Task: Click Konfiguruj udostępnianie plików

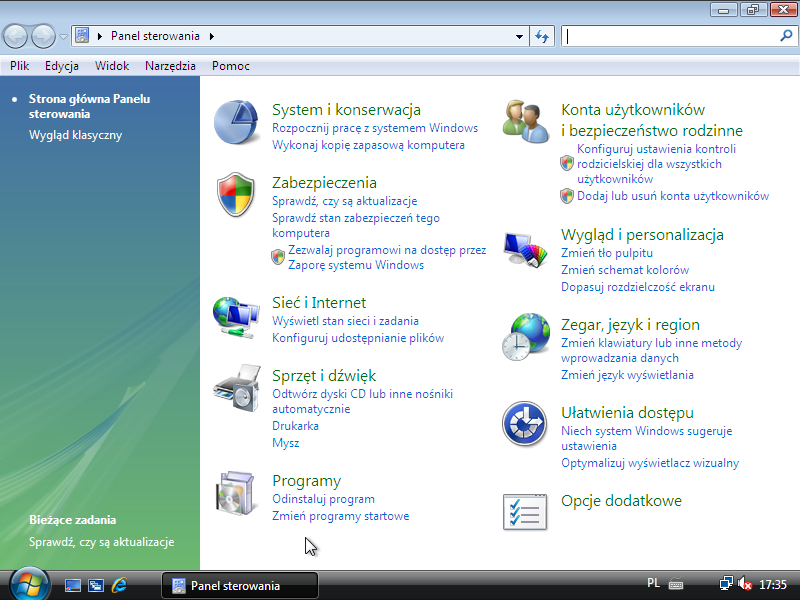Action: pyautogui.click(x=358, y=338)
